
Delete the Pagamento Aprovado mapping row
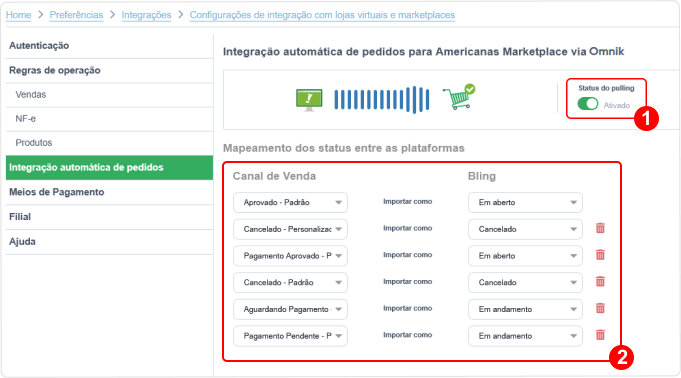(x=600, y=255)
